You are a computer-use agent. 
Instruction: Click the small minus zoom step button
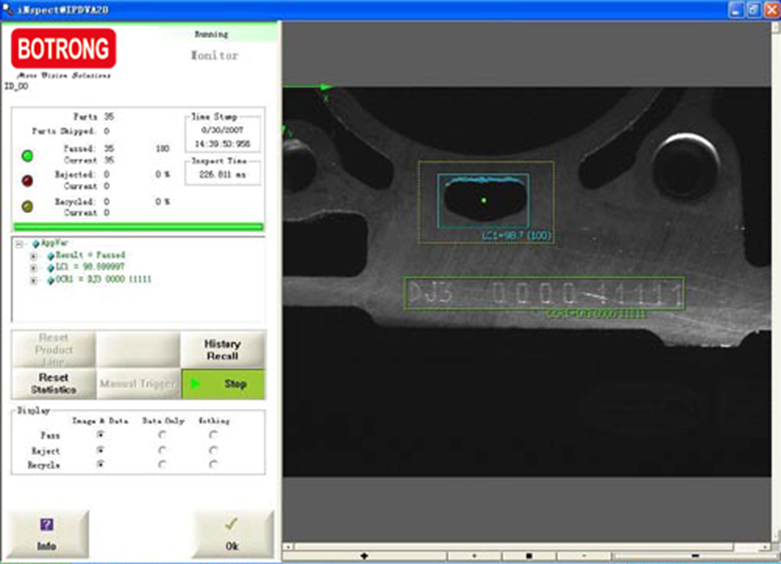click(x=584, y=556)
